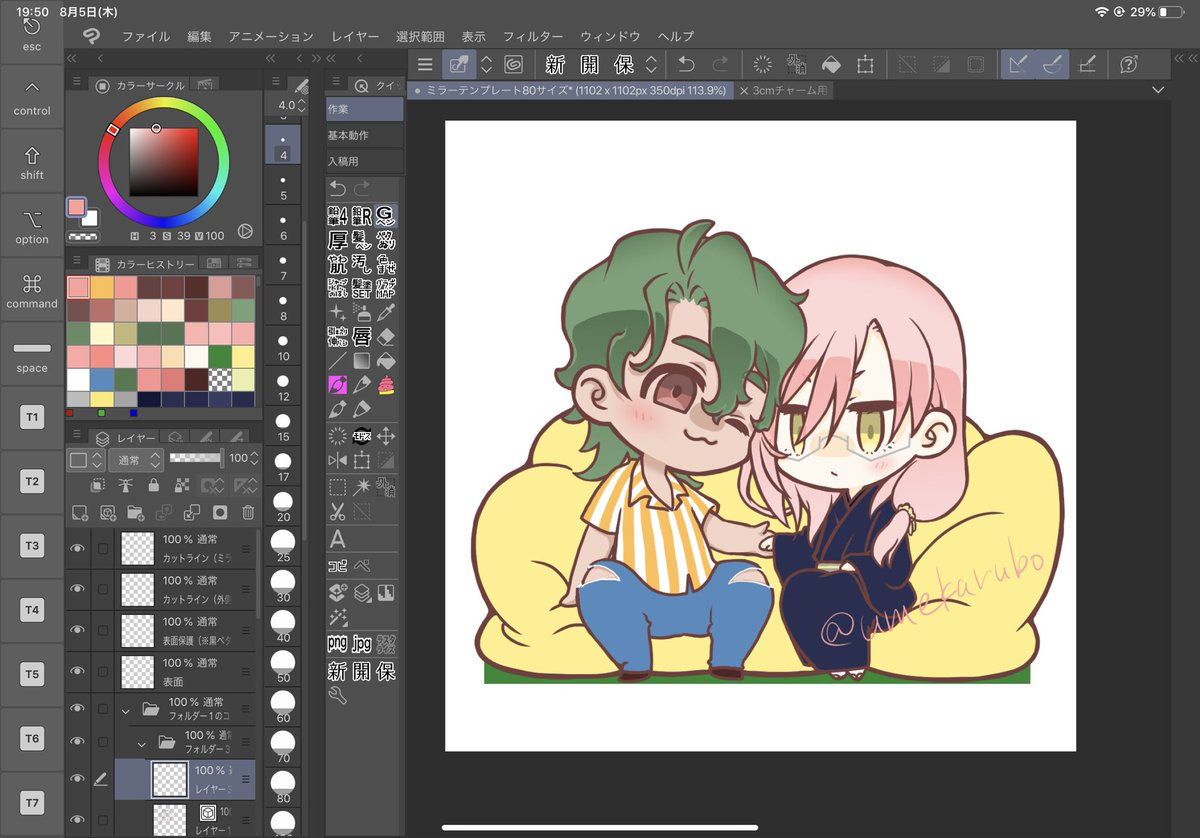The height and width of the screenshot is (838, 1200).
Task: Toggle snap to ruler in command bar
Action: click(x=1018, y=65)
